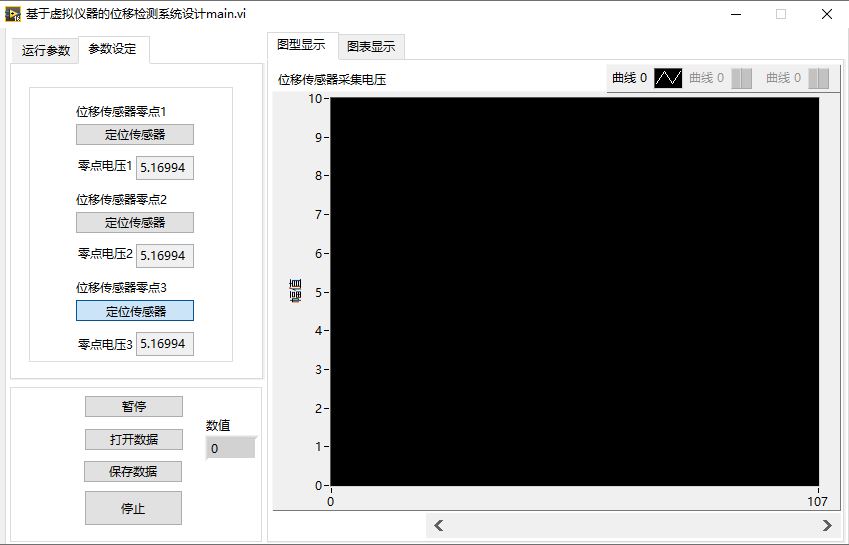
Task: Click 定位传感器 under 位移传感器零点2
Action: [135, 222]
